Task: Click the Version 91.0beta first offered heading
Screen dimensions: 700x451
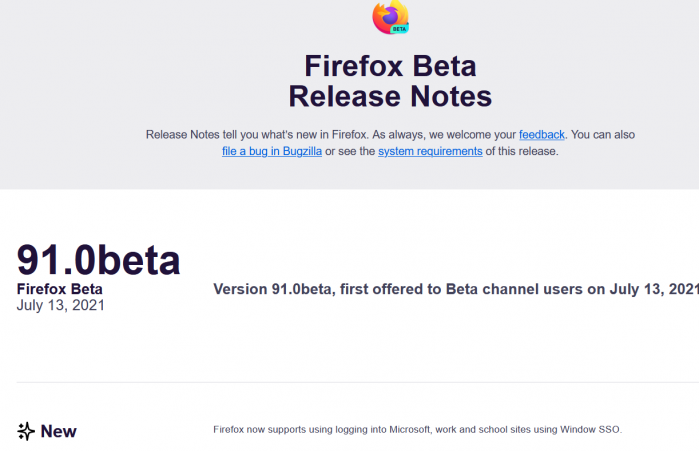Action: tap(456, 289)
